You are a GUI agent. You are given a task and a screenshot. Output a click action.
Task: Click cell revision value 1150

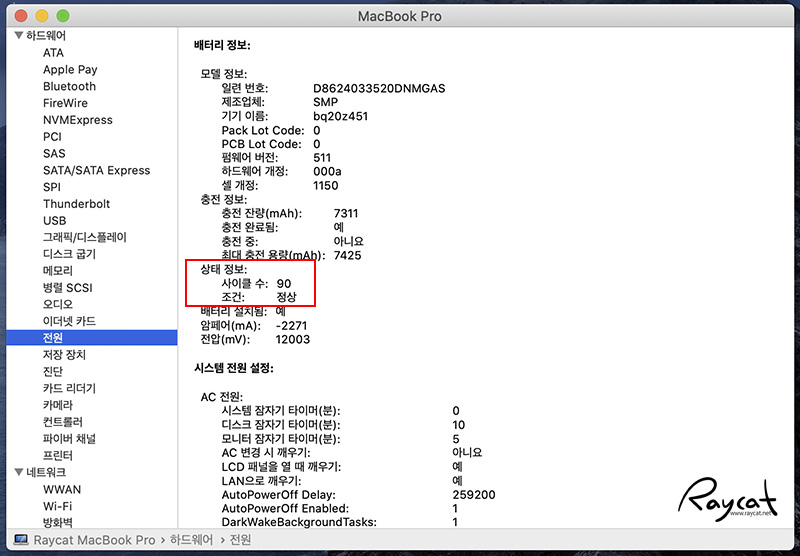pyautogui.click(x=326, y=185)
